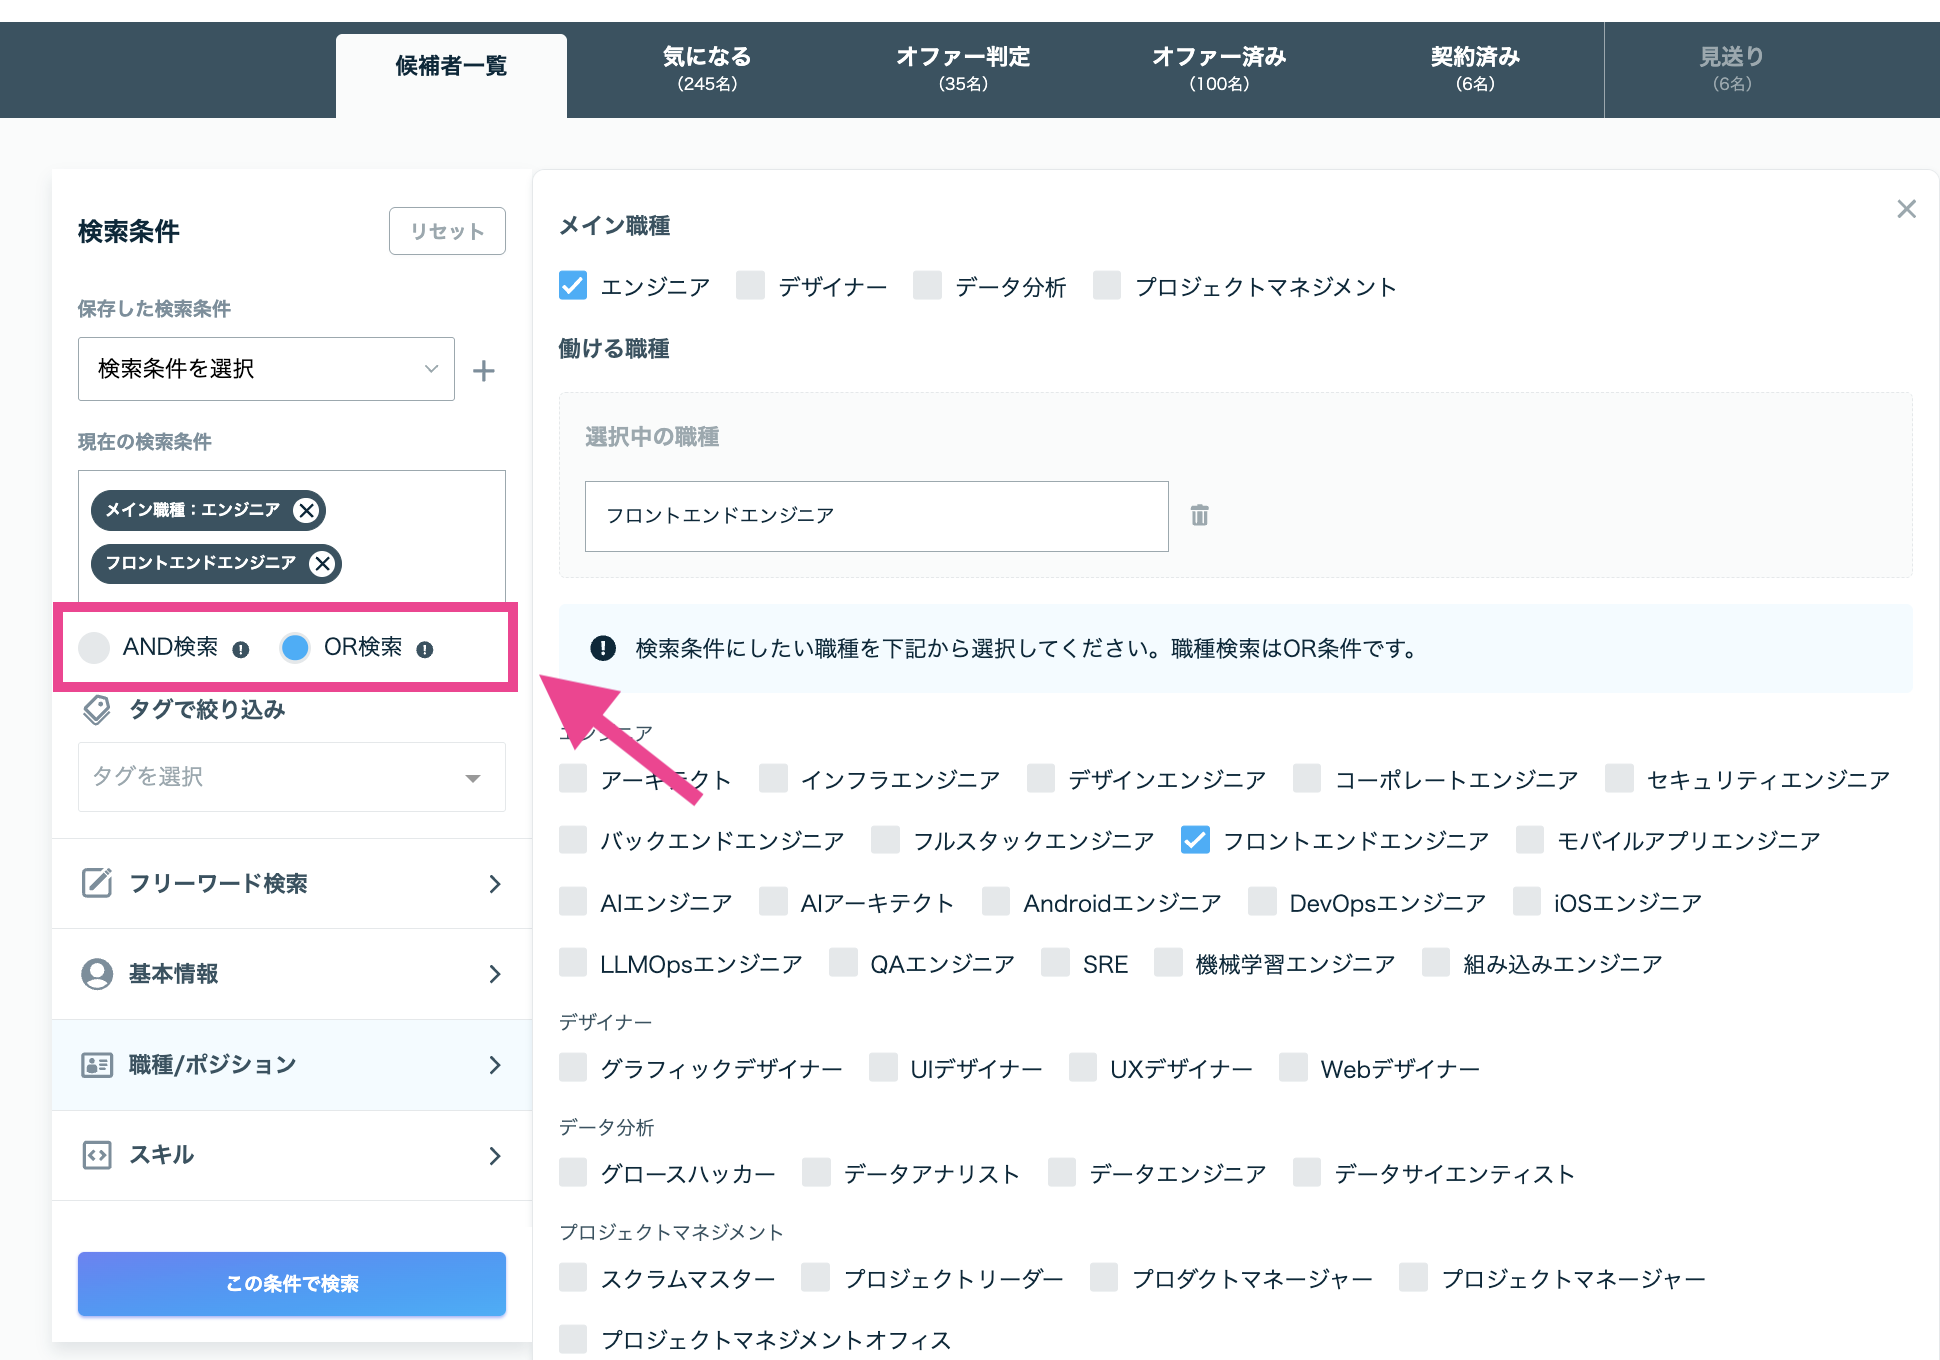Check the SRE checkbox
This screenshot has width=1940, height=1360.
pos(1055,963)
